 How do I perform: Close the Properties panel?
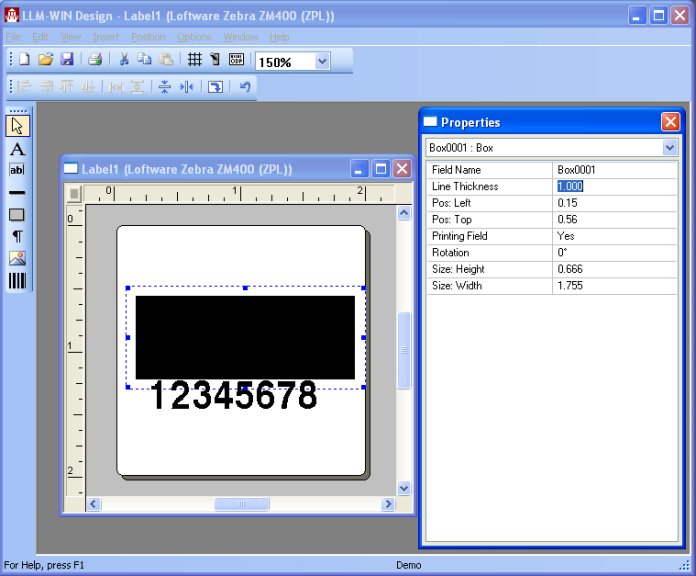[x=670, y=122]
